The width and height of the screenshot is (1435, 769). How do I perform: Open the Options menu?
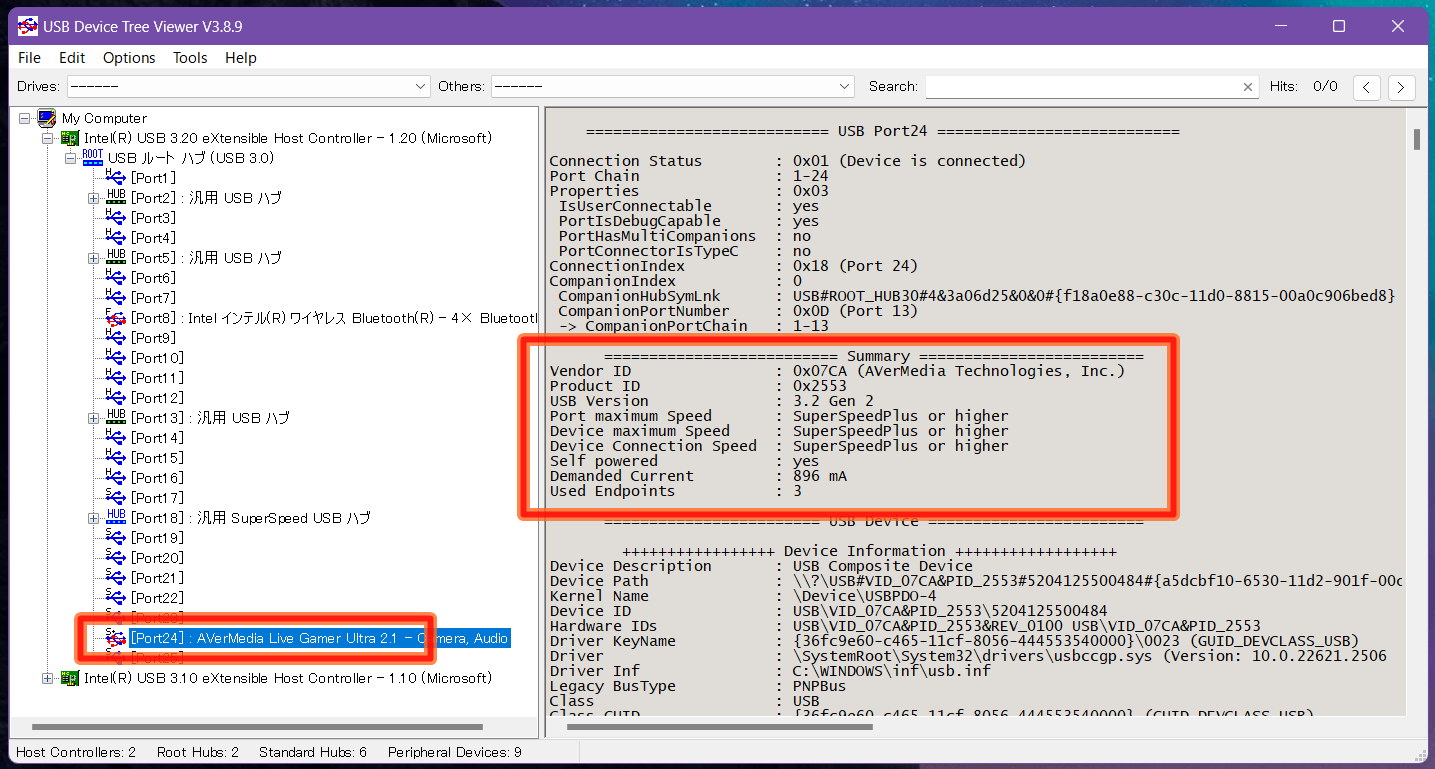point(129,58)
